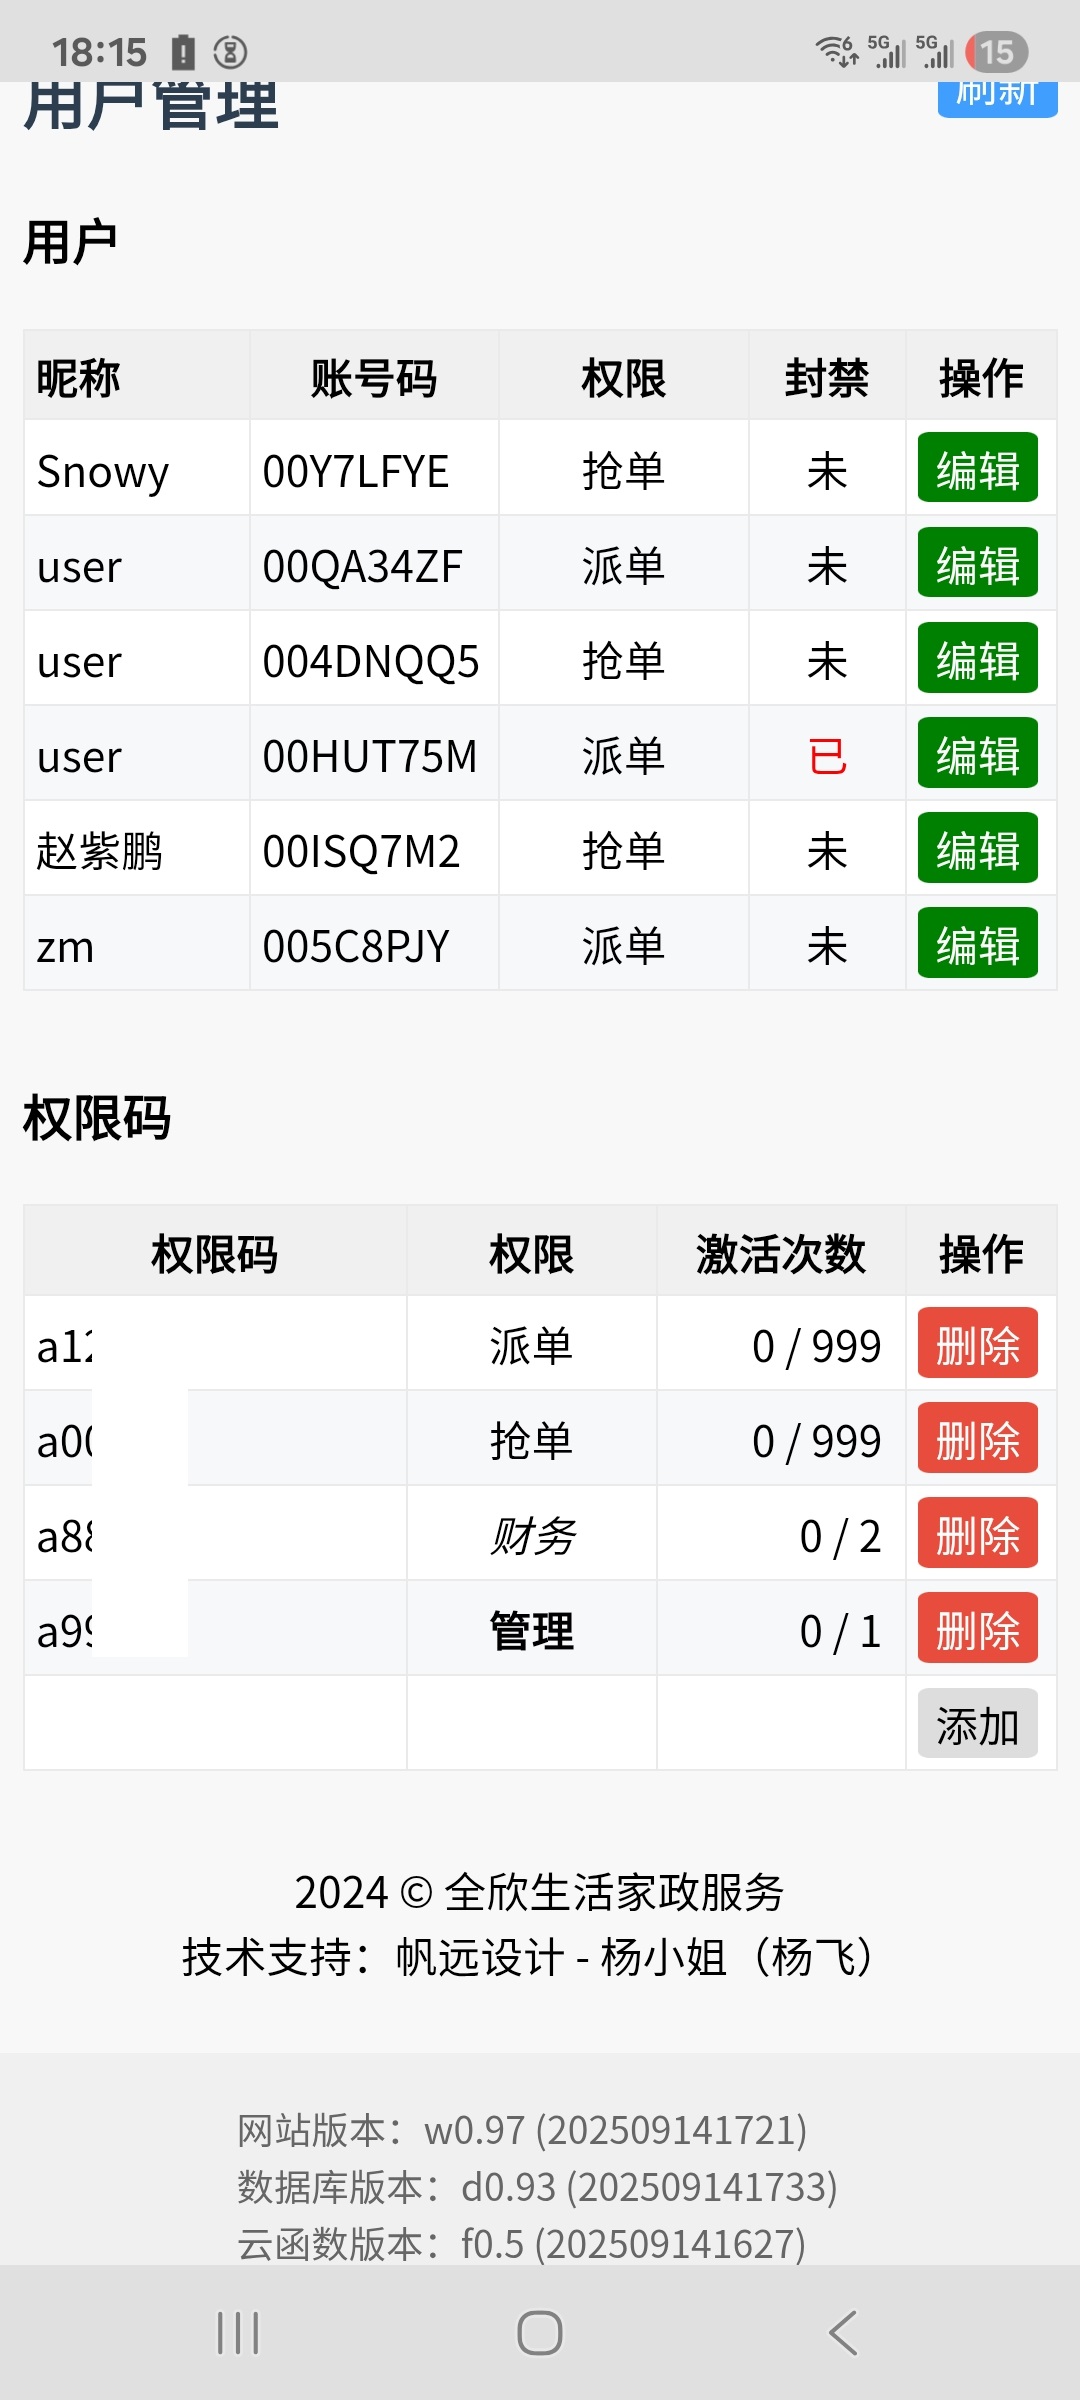This screenshot has height=2400, width=1080.
Task: Select account code 00QA34ZF
Action: coord(362,566)
